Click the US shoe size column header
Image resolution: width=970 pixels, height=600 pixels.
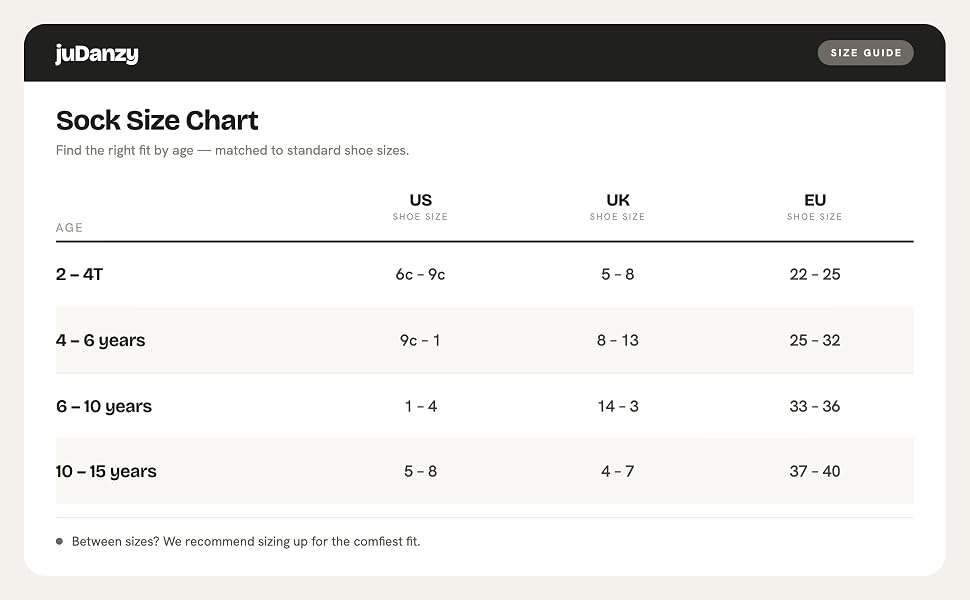[x=420, y=207]
